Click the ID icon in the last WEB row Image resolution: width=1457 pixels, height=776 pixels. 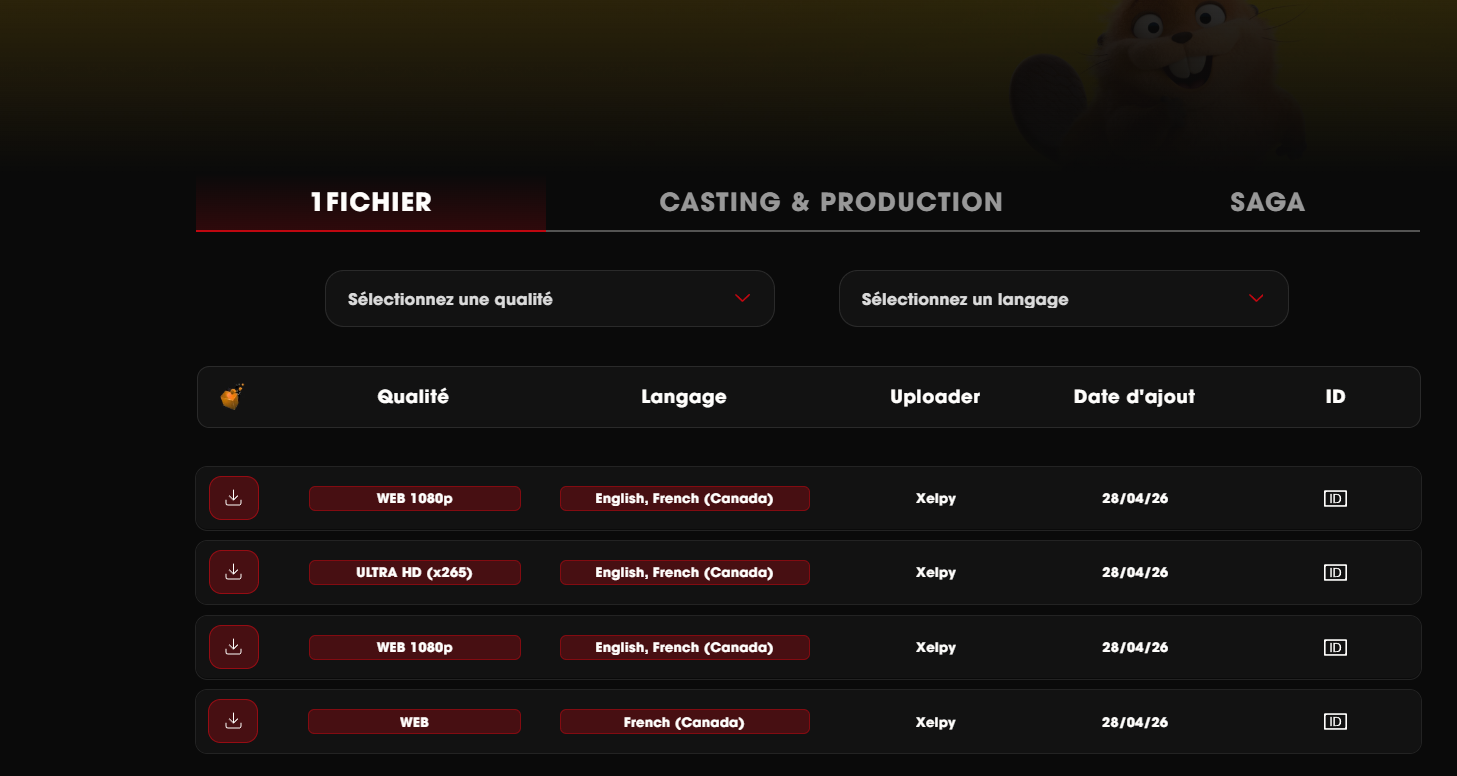click(x=1335, y=722)
